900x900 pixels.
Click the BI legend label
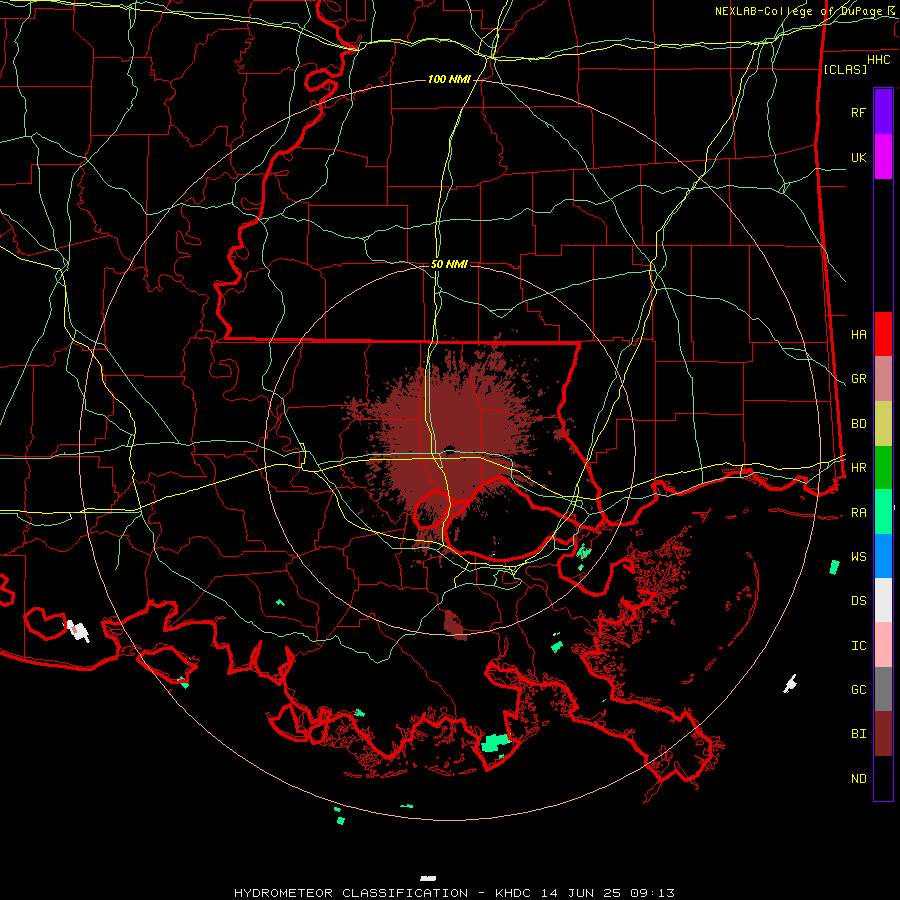pyautogui.click(x=858, y=734)
